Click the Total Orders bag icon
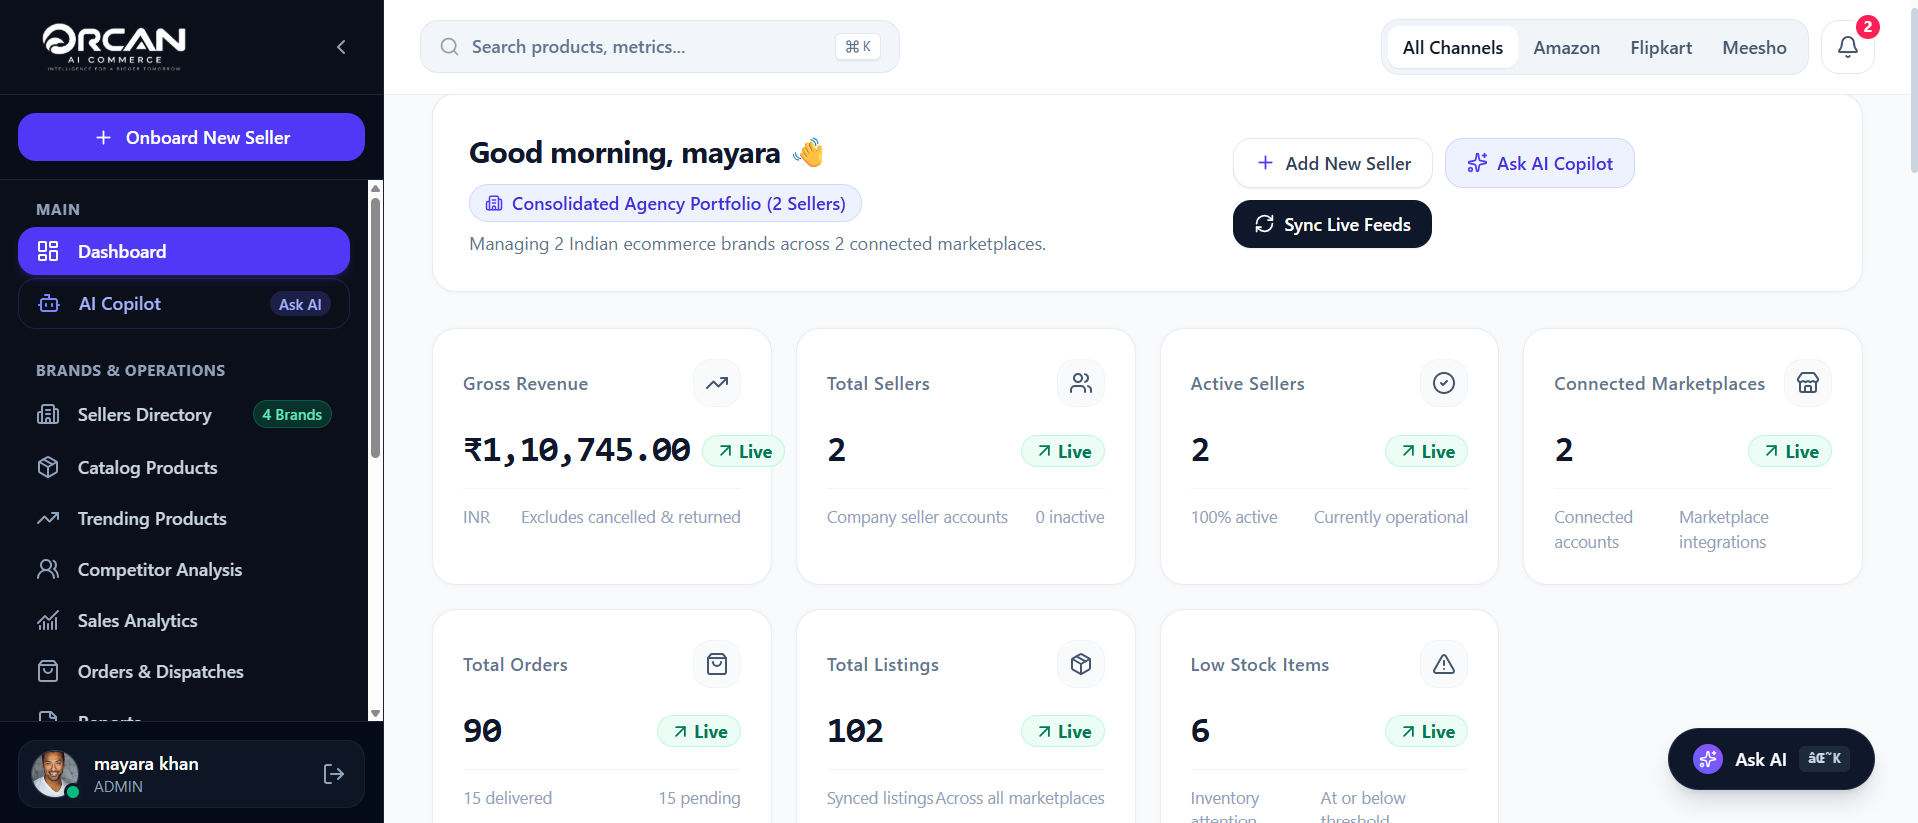The width and height of the screenshot is (1918, 823). click(x=717, y=664)
